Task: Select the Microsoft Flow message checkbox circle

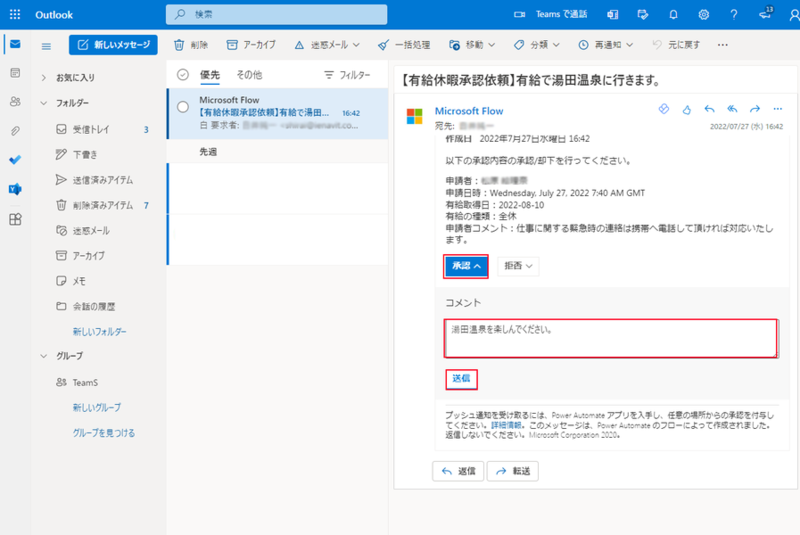Action: (183, 107)
